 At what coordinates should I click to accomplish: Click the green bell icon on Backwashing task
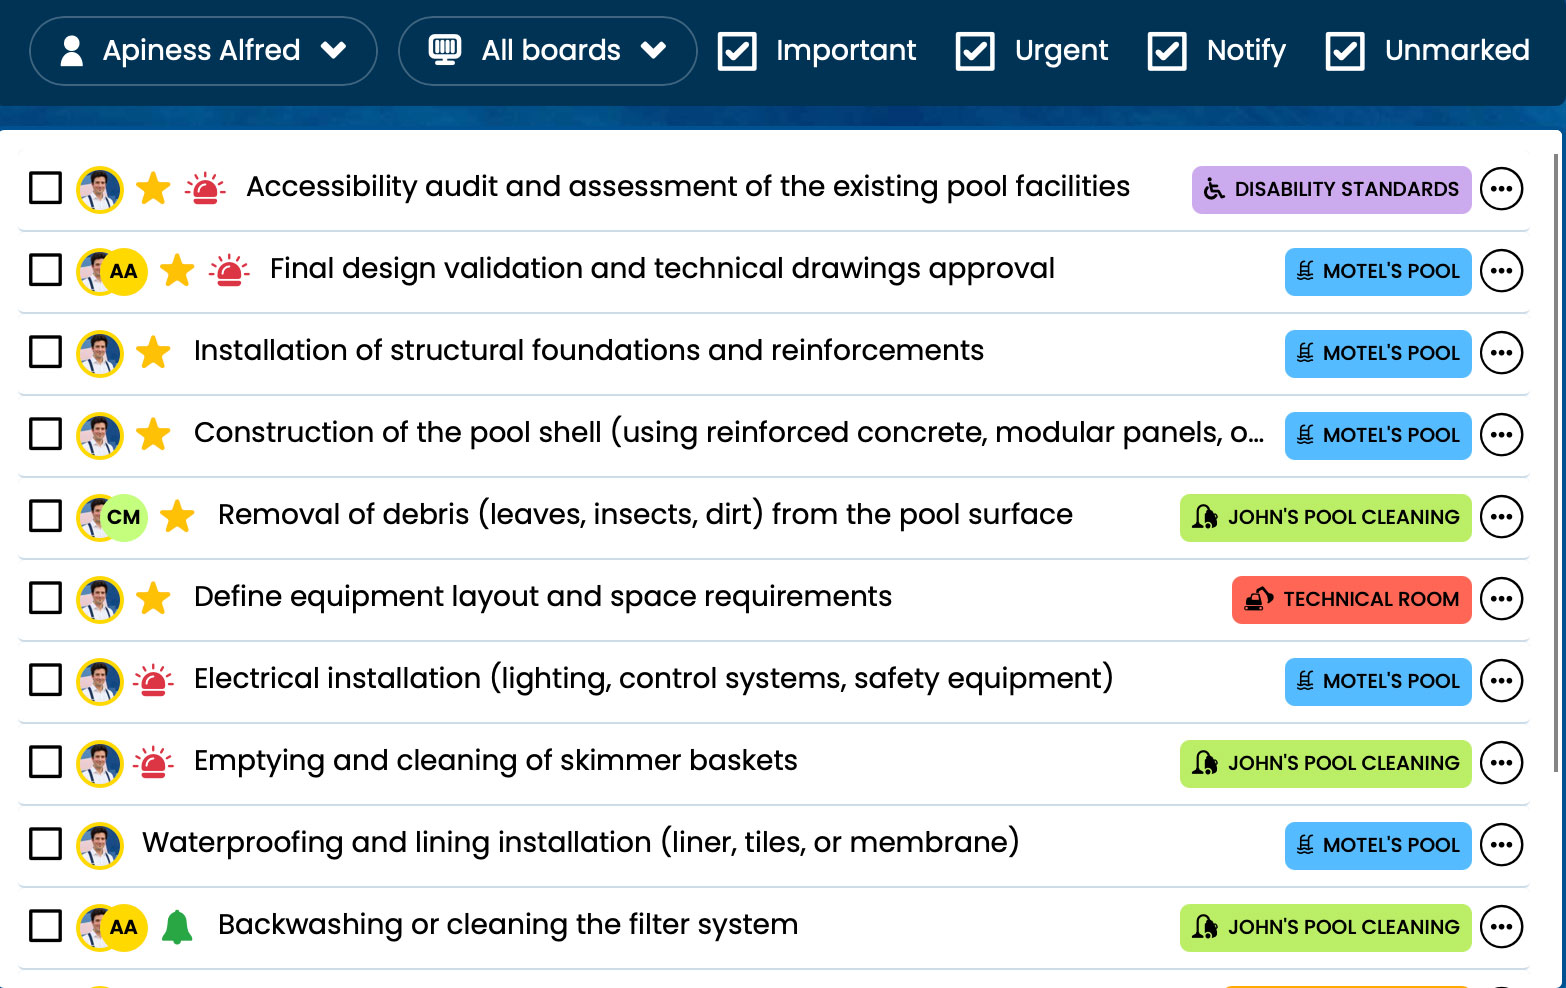(177, 926)
